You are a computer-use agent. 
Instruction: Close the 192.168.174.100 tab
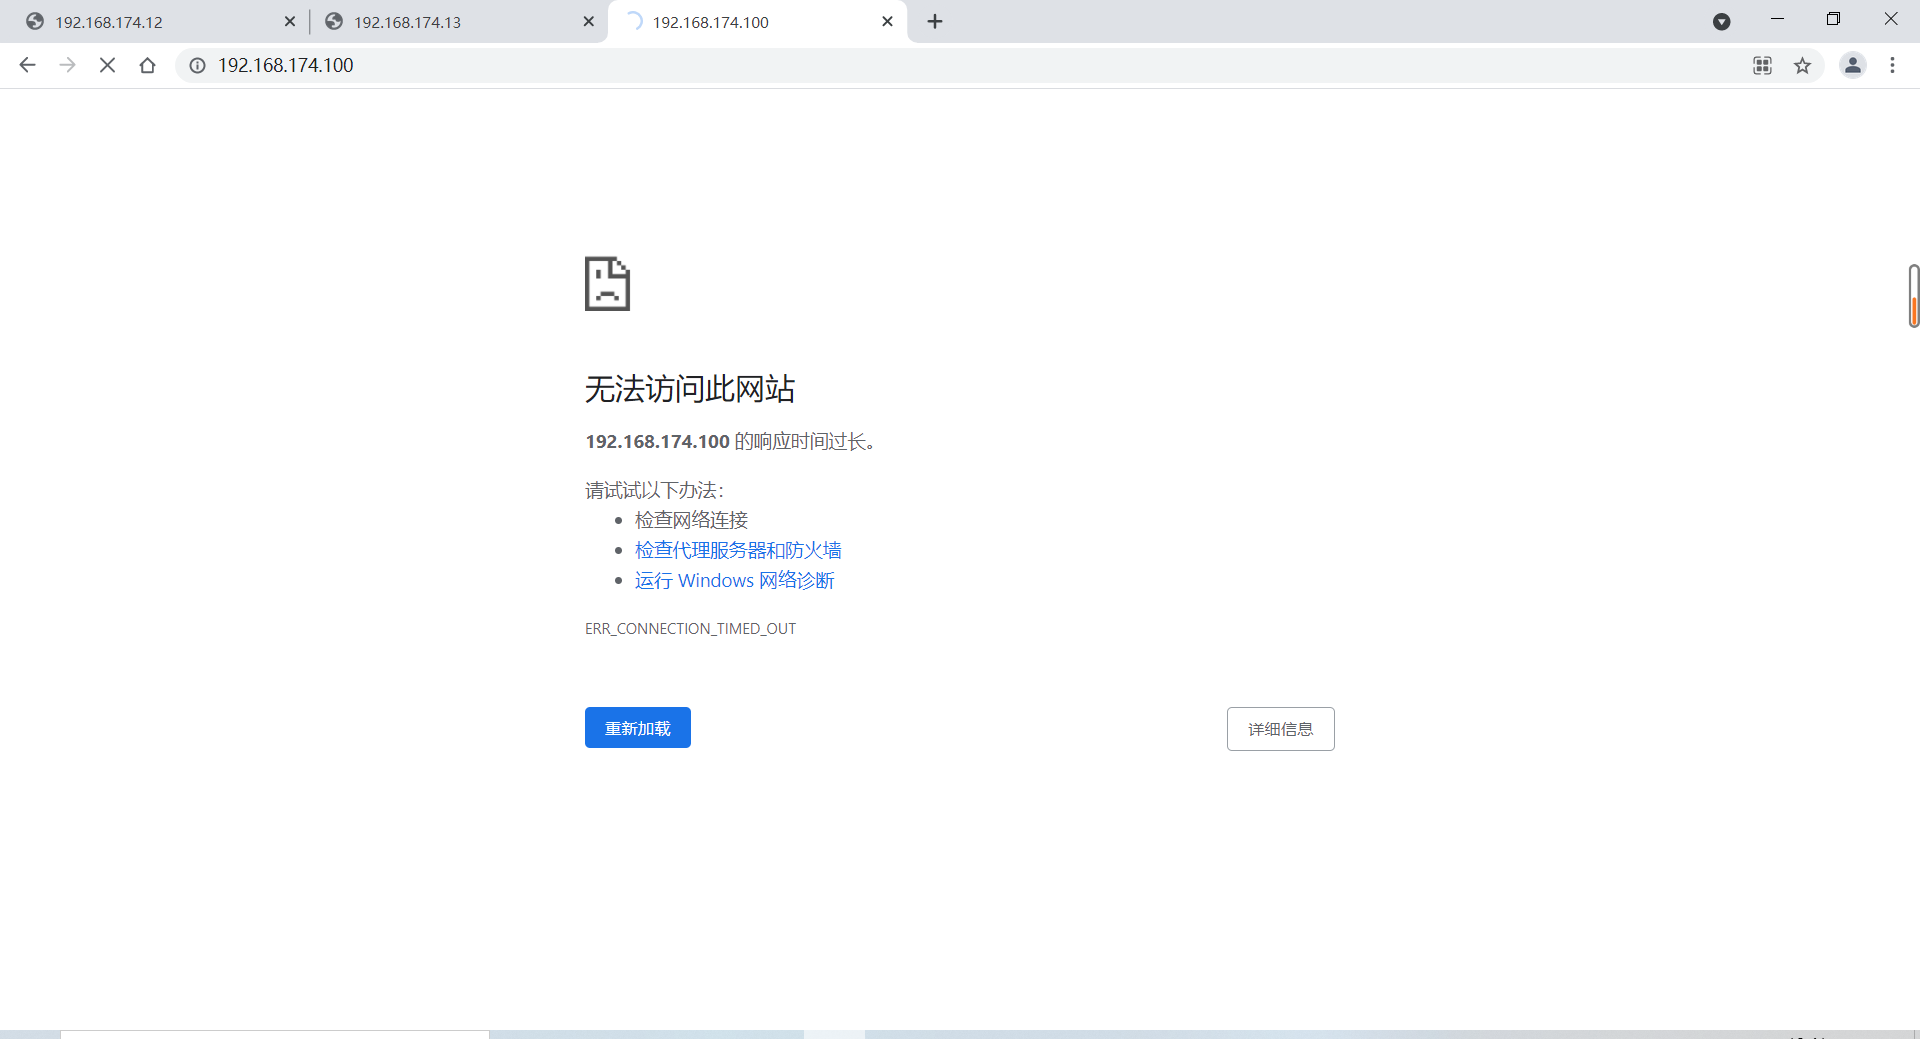pyautogui.click(x=887, y=21)
